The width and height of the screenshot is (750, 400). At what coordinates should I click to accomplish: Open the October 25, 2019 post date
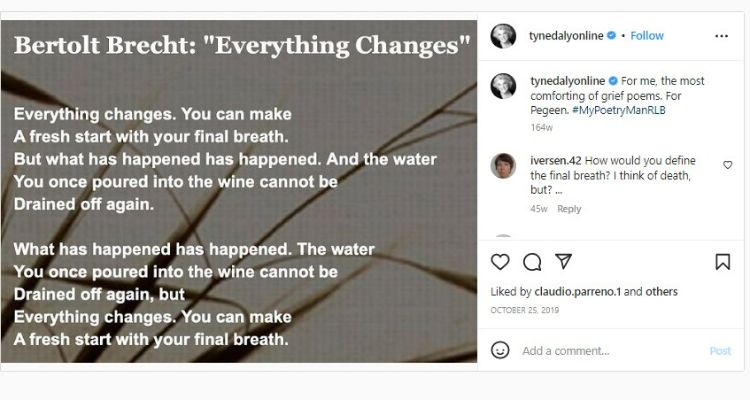pyautogui.click(x=526, y=310)
